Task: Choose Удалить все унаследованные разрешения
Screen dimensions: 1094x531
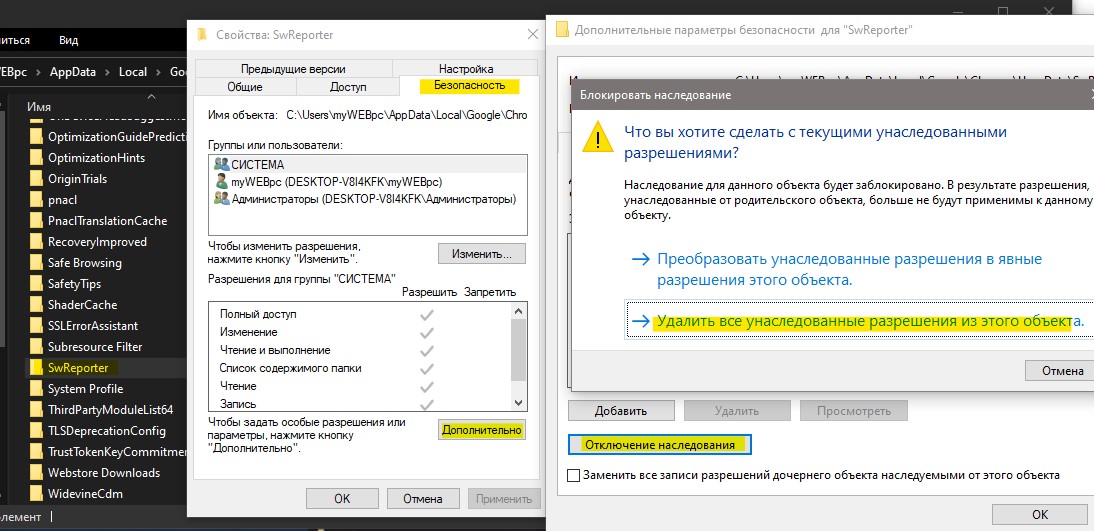Action: 858,321
